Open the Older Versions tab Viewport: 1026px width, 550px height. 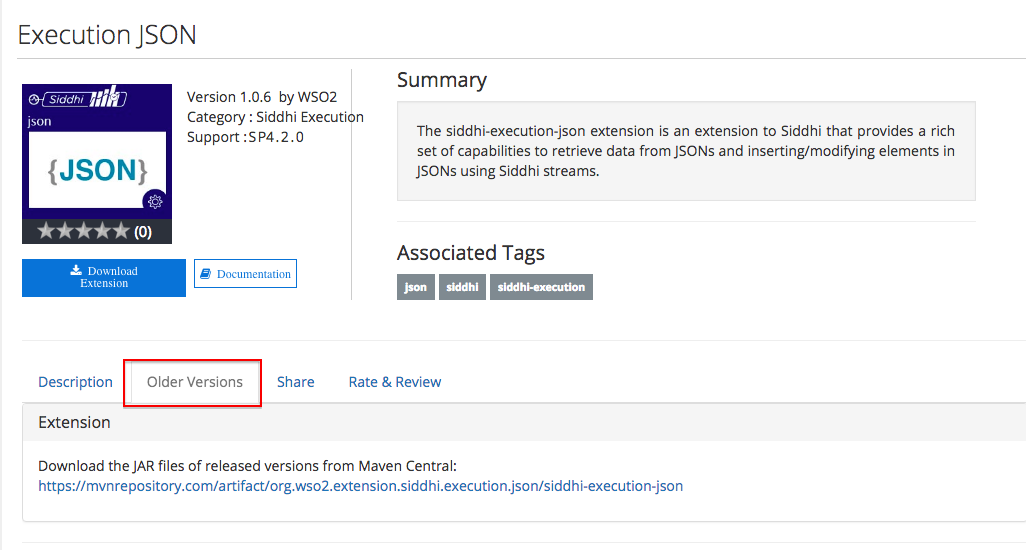click(194, 382)
